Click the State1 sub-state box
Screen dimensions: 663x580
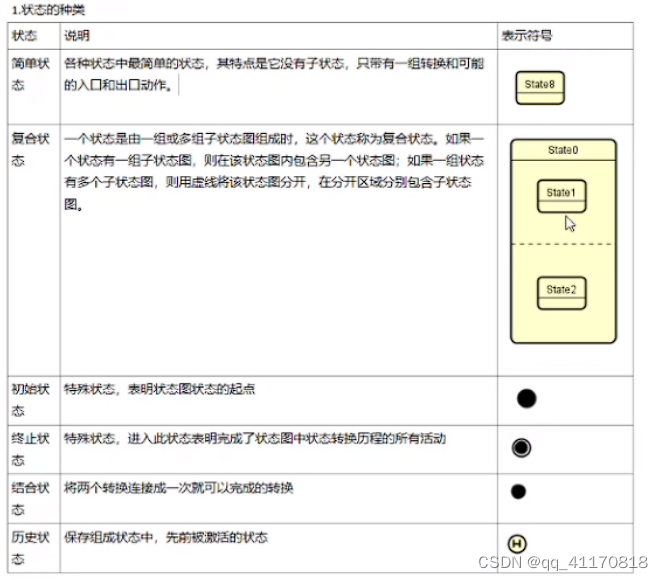(x=562, y=196)
